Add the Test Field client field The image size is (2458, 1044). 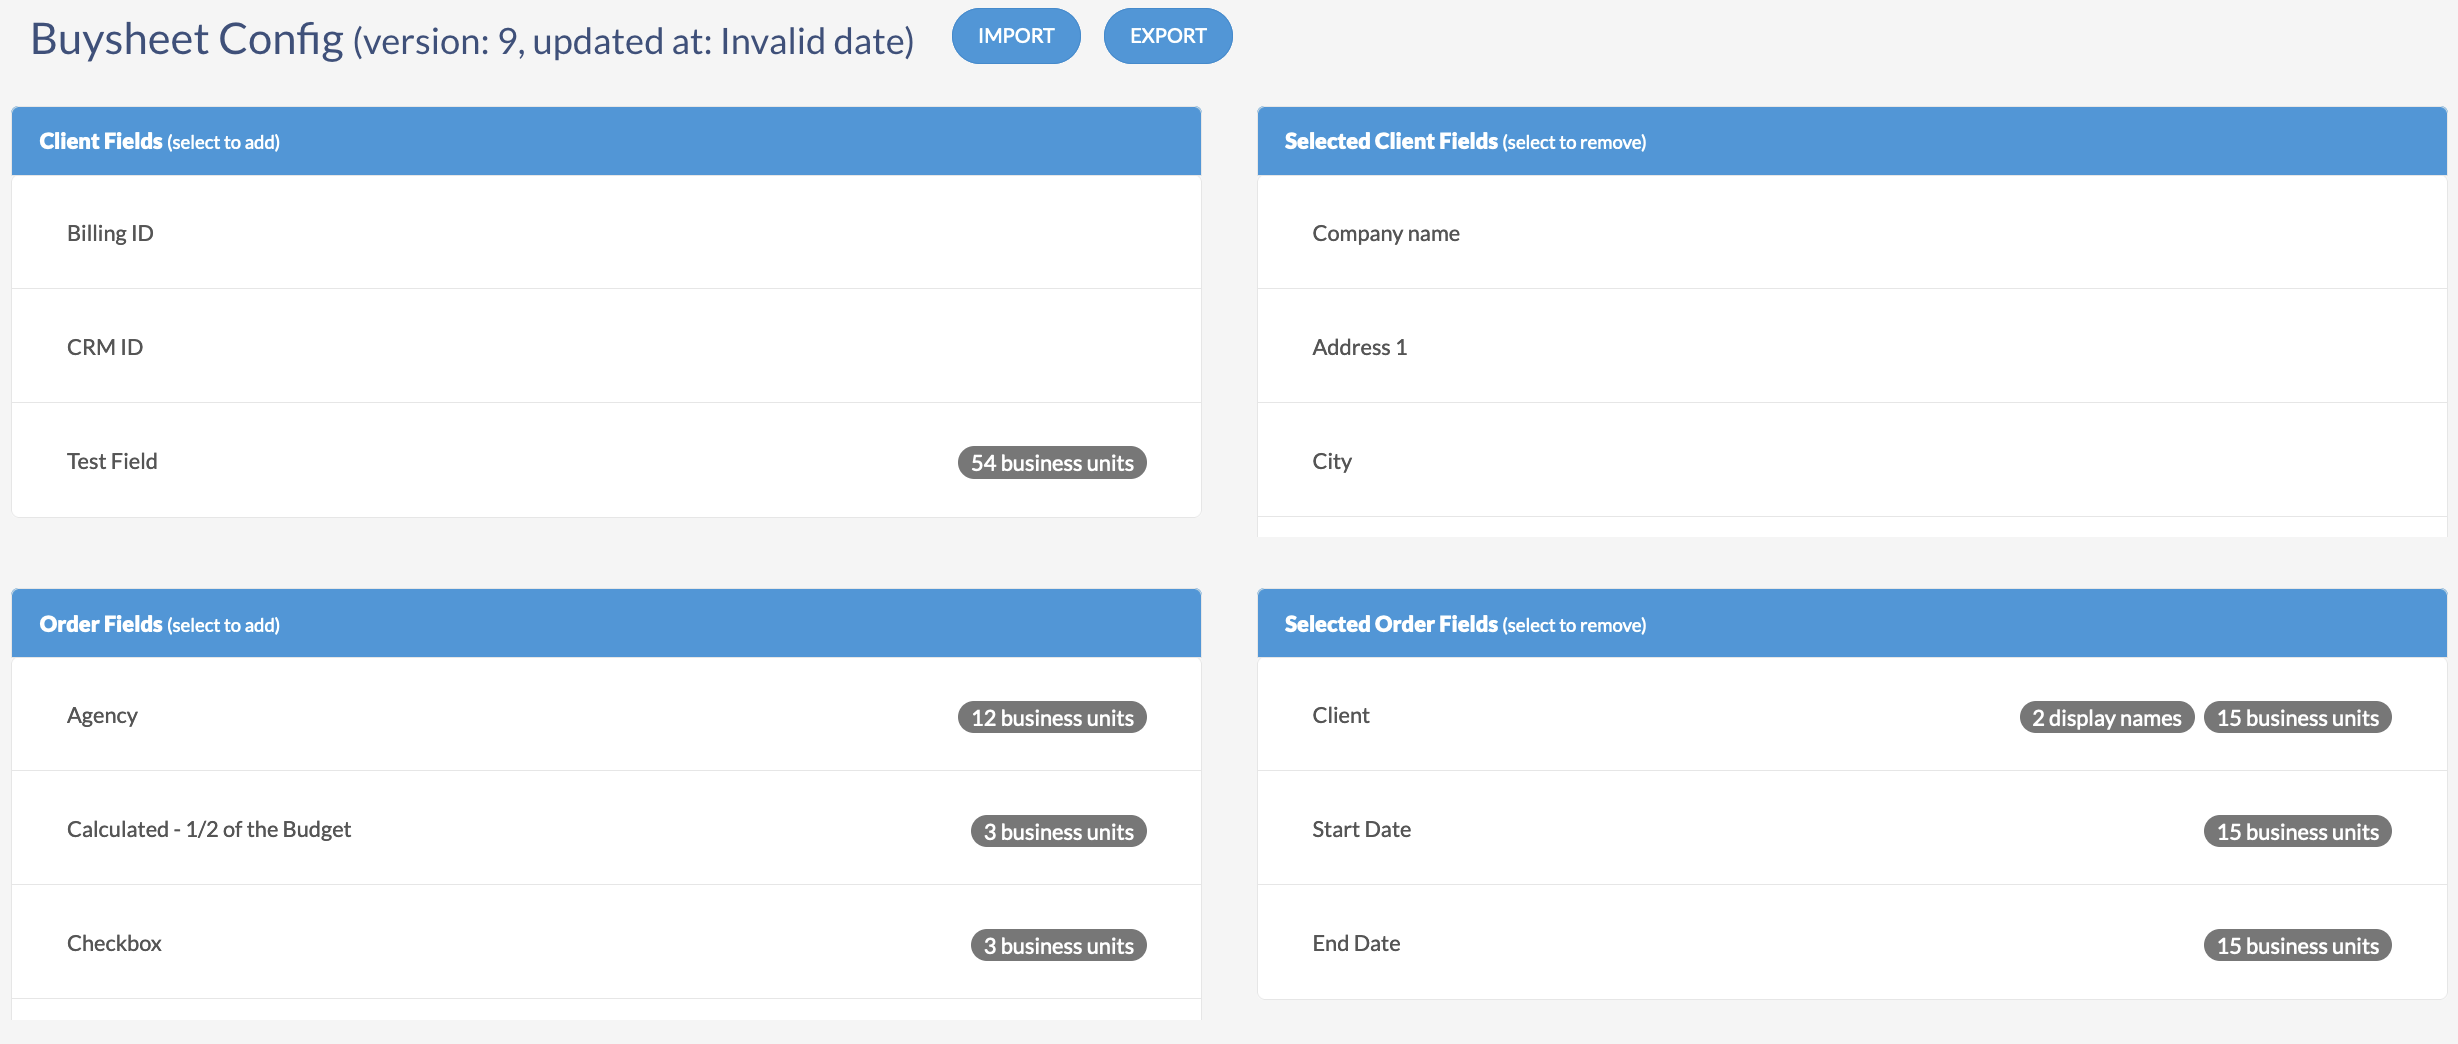pos(606,461)
